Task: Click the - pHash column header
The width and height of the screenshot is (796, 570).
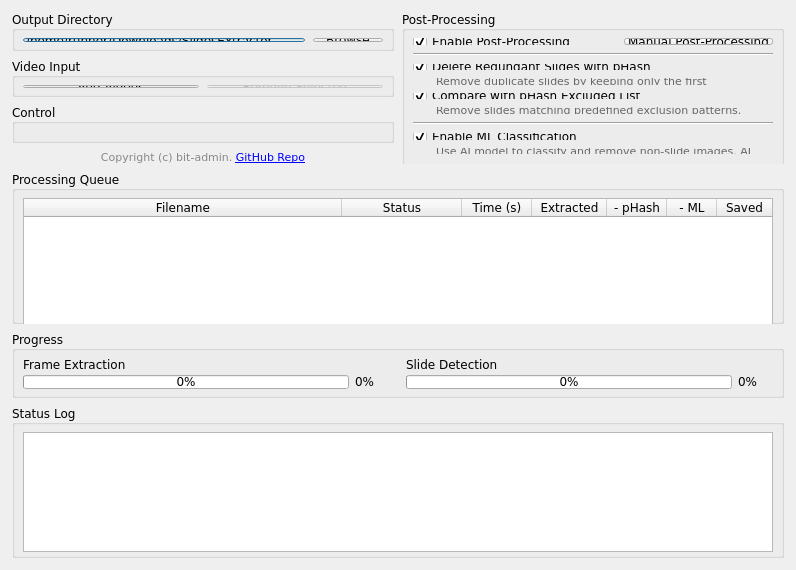Action: 637,208
